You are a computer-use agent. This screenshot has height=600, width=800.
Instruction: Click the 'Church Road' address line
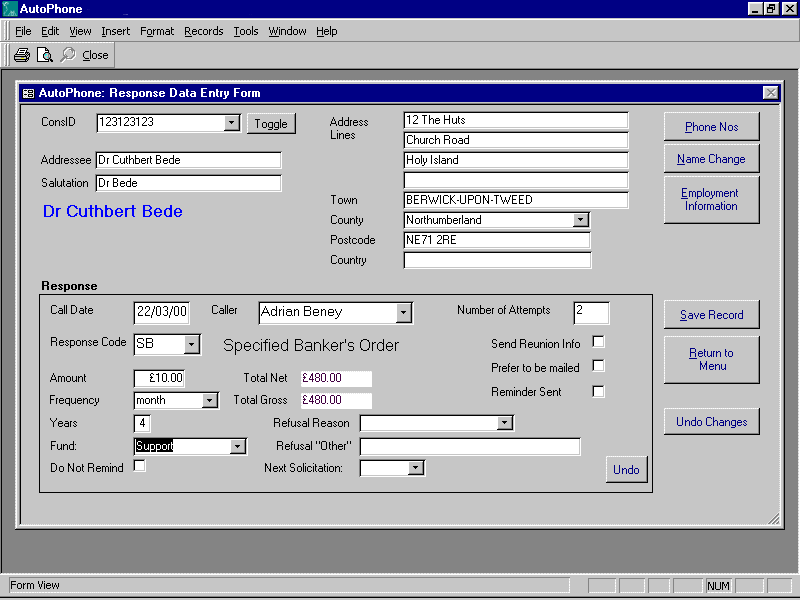coord(516,140)
